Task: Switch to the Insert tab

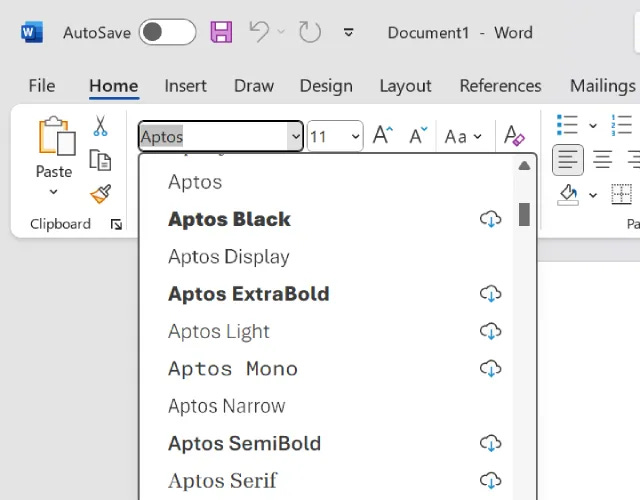Action: 185,86
